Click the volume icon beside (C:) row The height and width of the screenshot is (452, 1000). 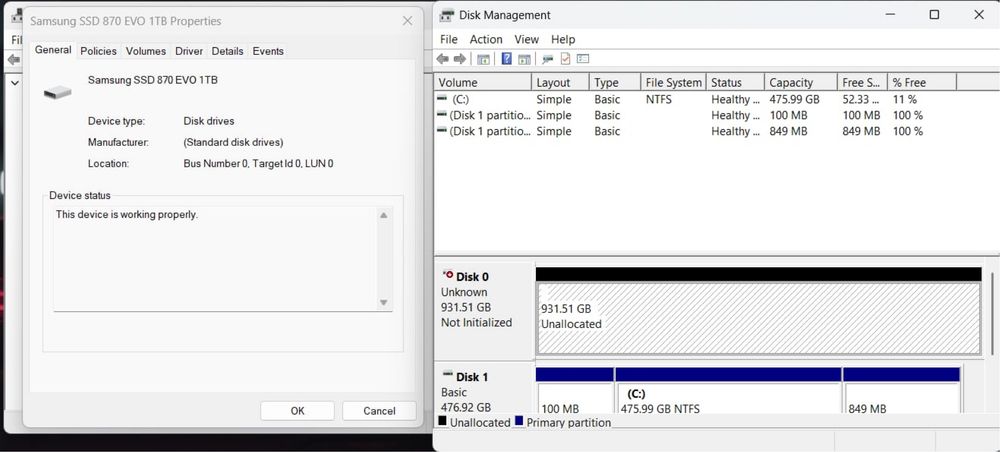(442, 99)
